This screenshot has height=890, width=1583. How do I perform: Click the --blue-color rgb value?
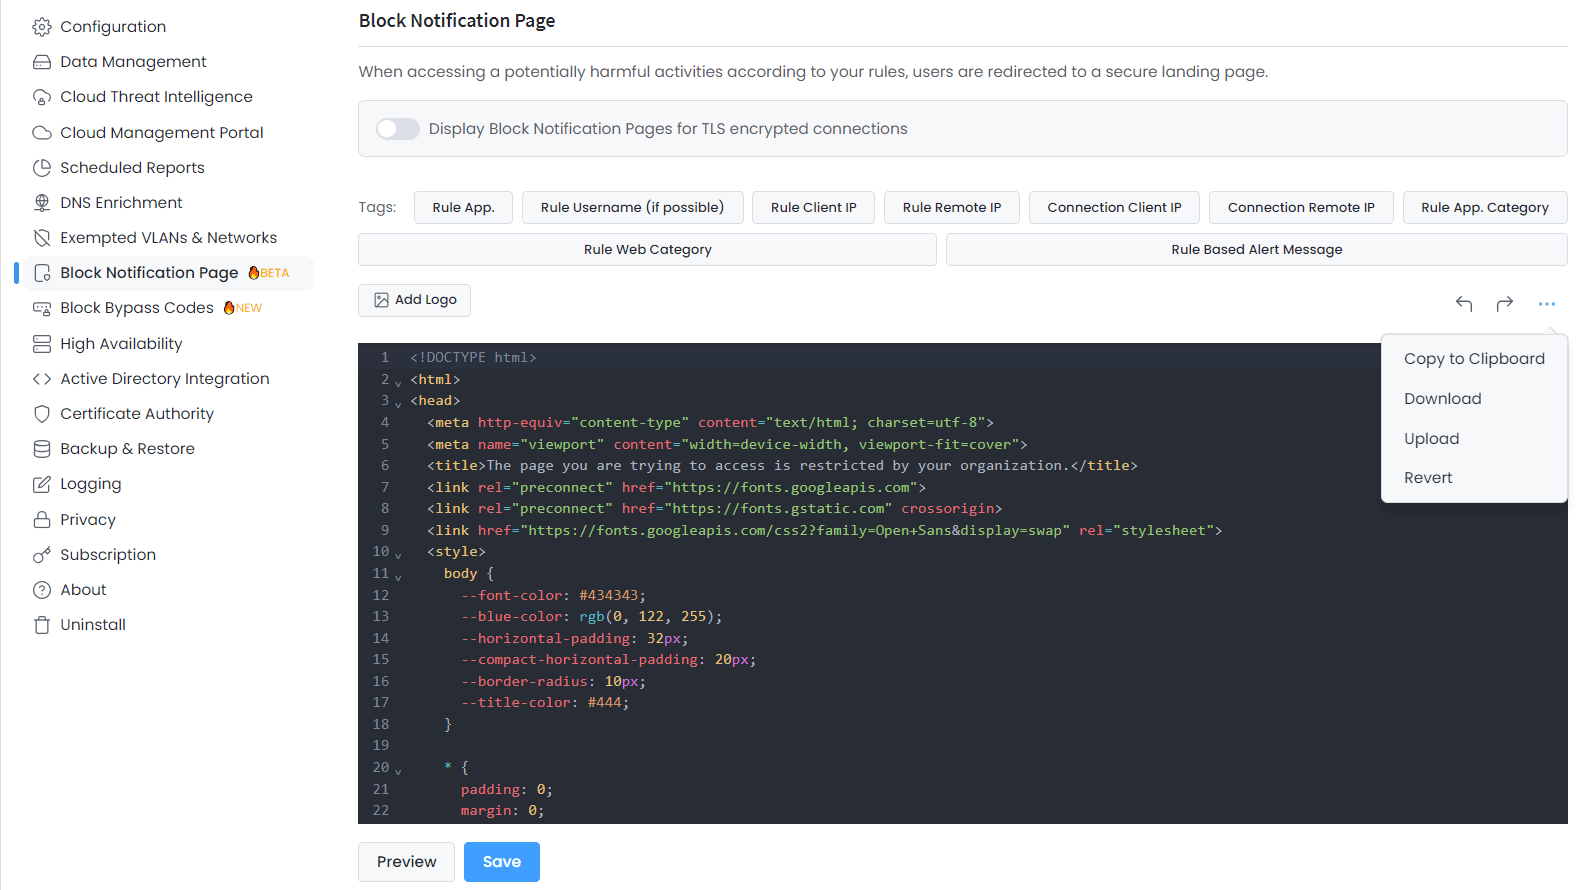(646, 617)
